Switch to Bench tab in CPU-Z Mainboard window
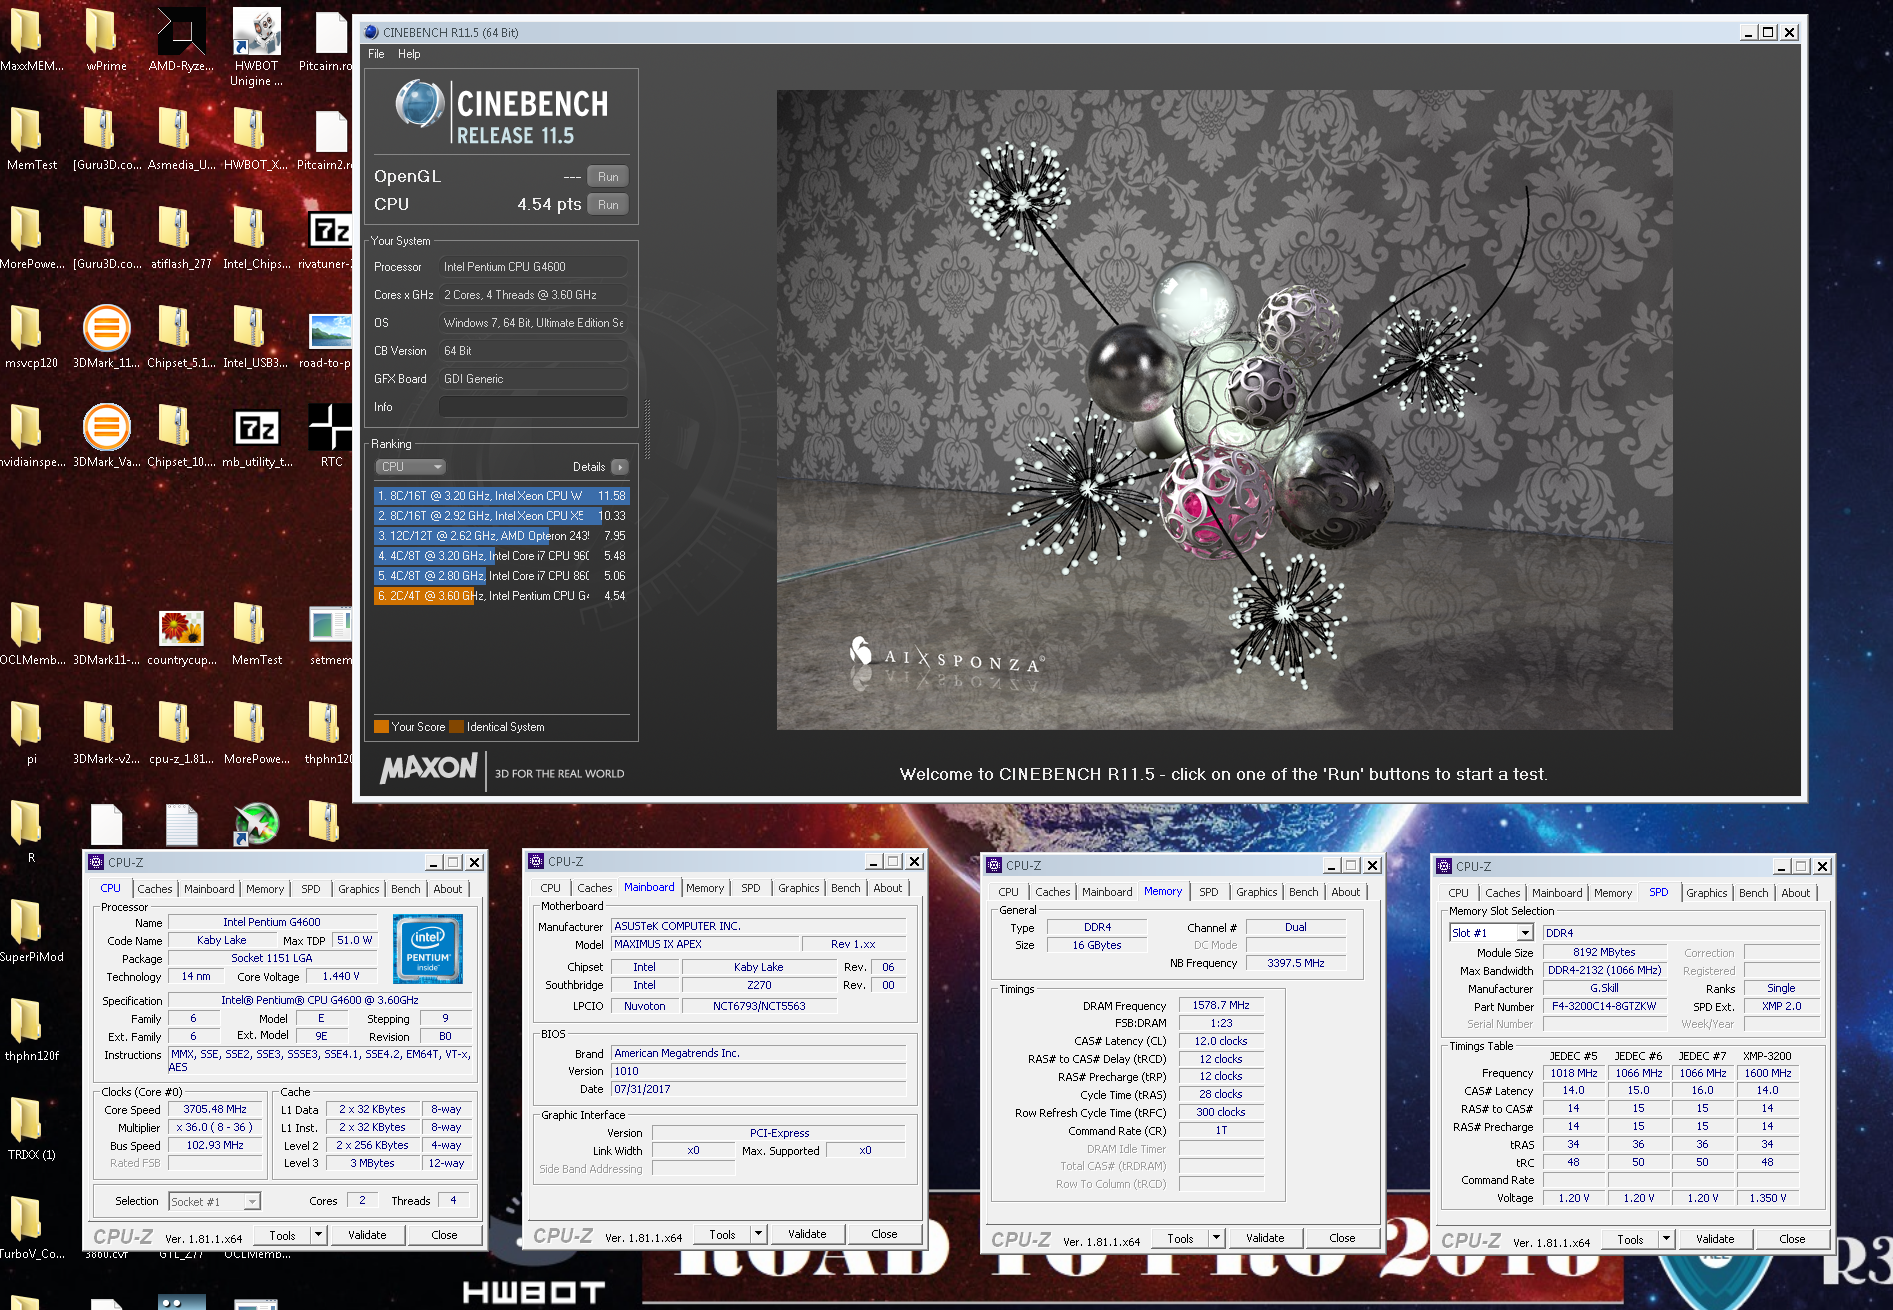Image resolution: width=1893 pixels, height=1310 pixels. pyautogui.click(x=846, y=888)
